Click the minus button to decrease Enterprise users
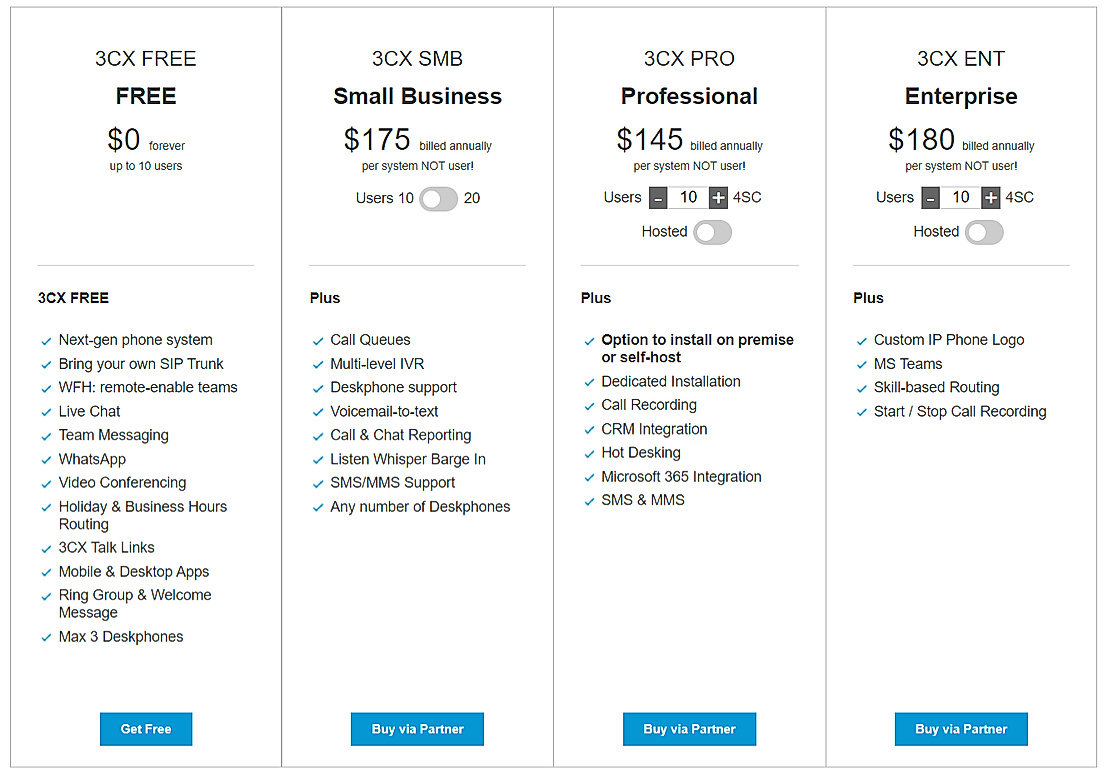 (930, 197)
